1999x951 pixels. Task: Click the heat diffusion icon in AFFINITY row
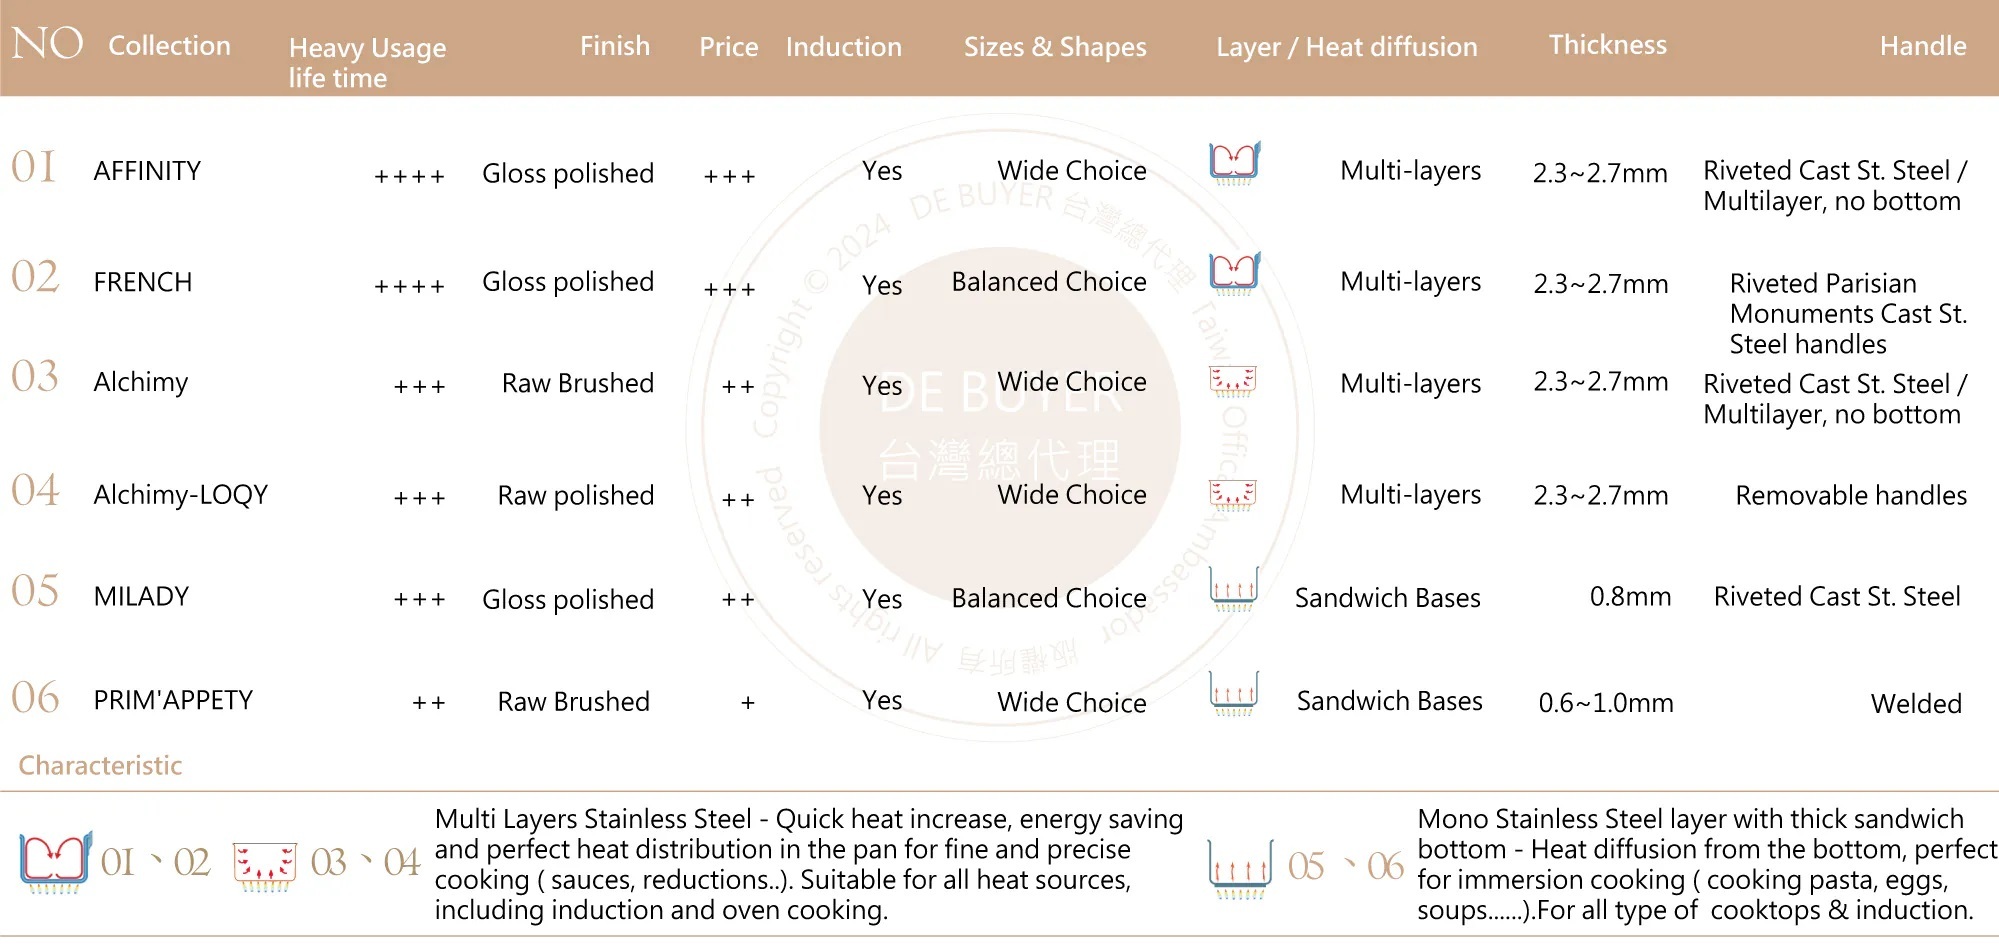pos(1234,163)
